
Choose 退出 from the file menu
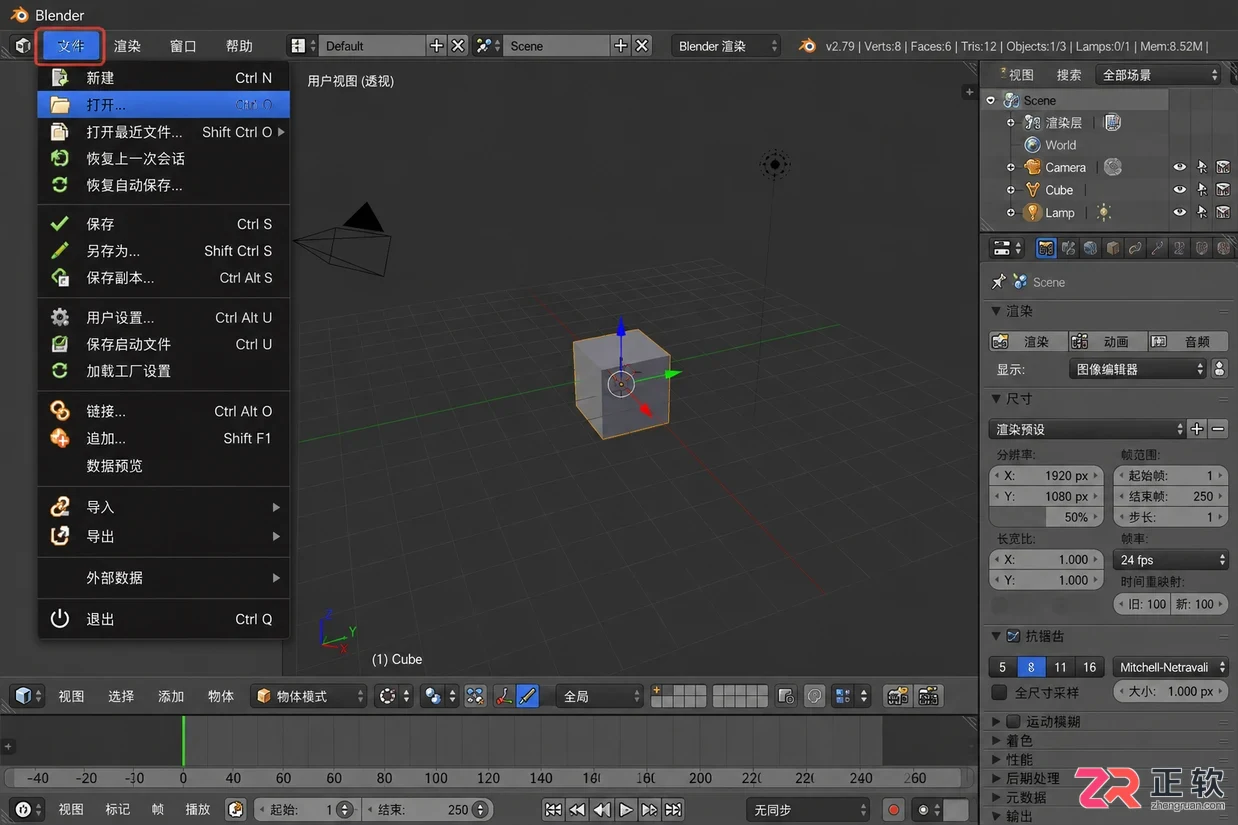pyautogui.click(x=163, y=619)
